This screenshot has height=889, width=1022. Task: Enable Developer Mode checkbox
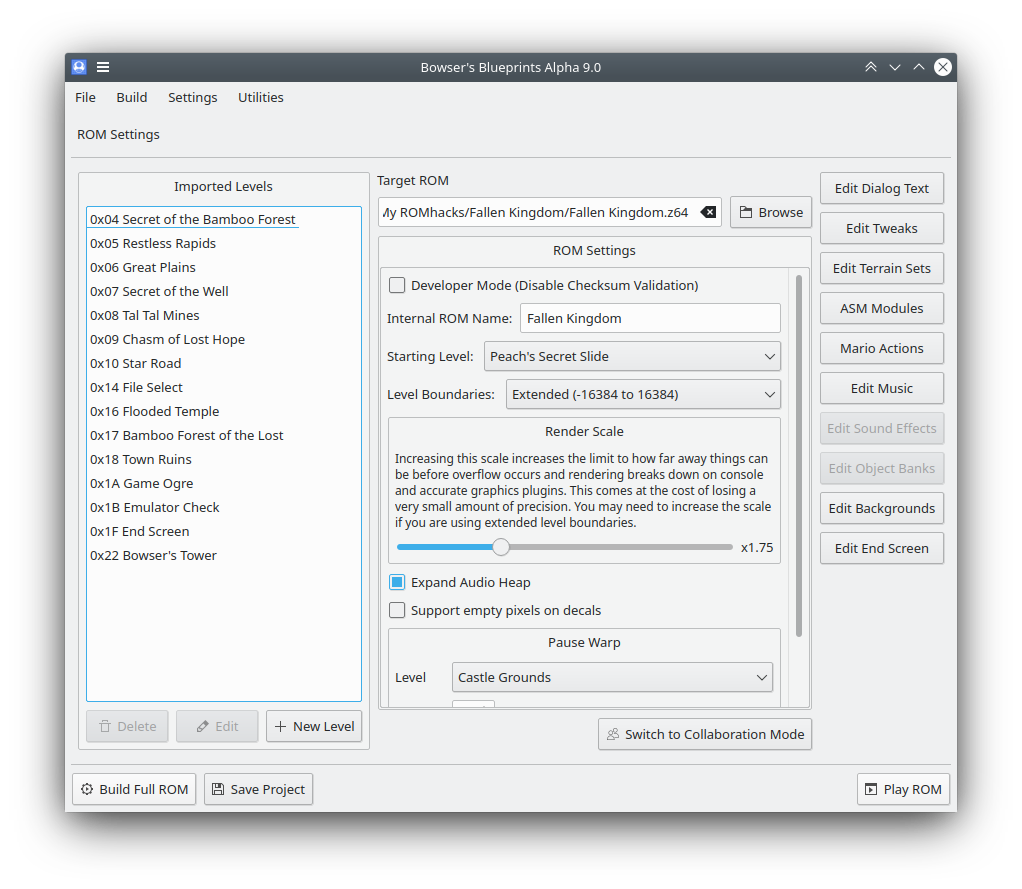(x=397, y=285)
